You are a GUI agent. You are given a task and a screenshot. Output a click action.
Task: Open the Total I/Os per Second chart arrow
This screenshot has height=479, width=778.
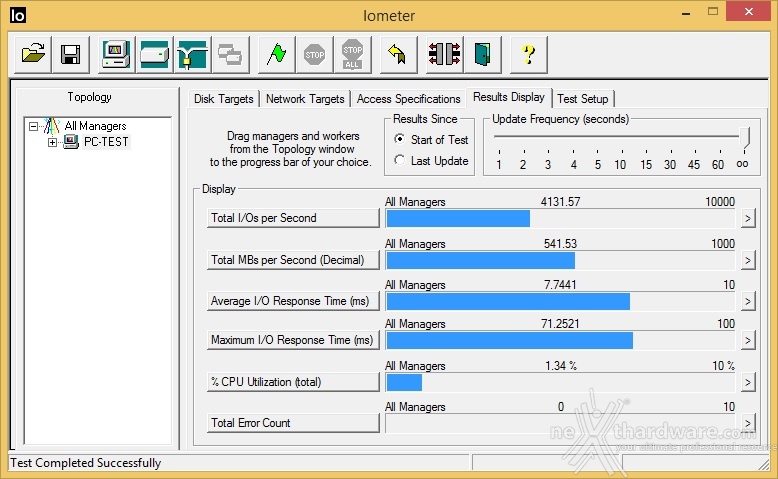[748, 218]
